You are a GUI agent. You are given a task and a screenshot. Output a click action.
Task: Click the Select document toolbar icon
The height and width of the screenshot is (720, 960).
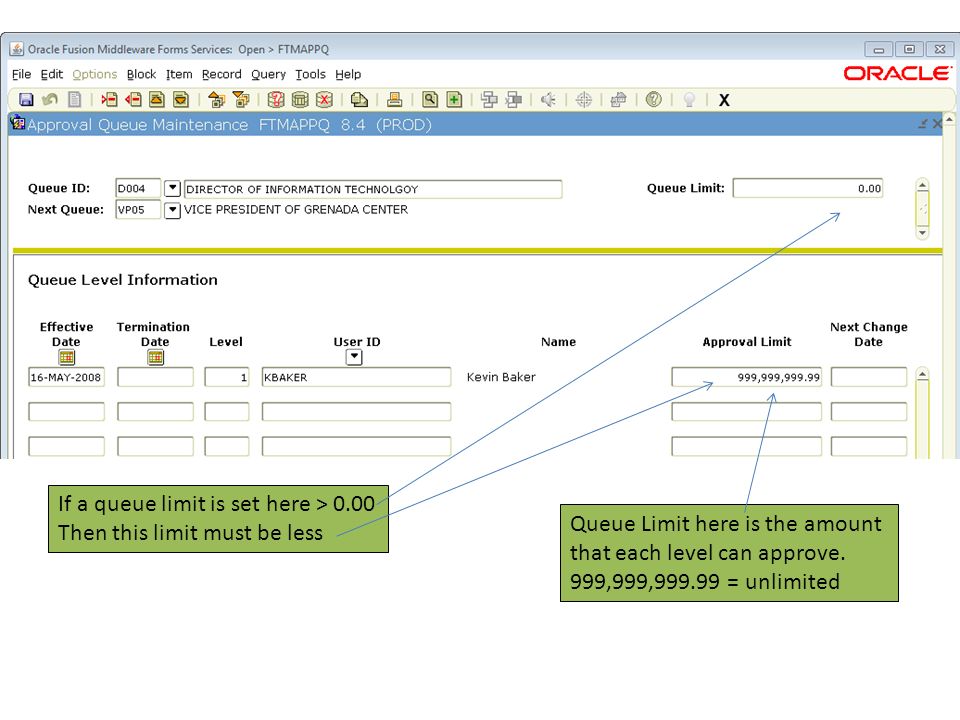74,99
